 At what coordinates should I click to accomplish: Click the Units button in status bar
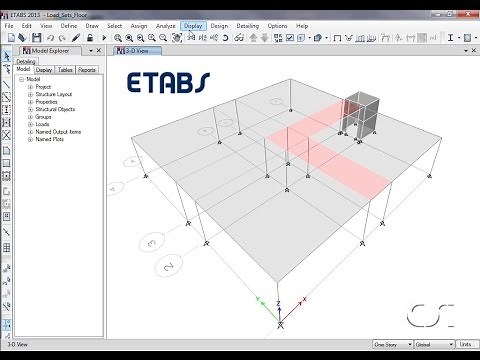(x=466, y=344)
